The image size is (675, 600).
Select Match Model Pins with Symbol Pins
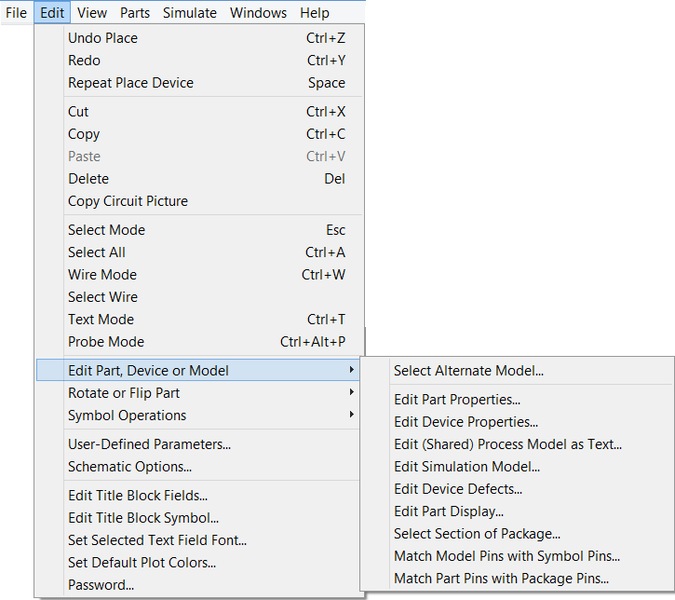coord(507,556)
